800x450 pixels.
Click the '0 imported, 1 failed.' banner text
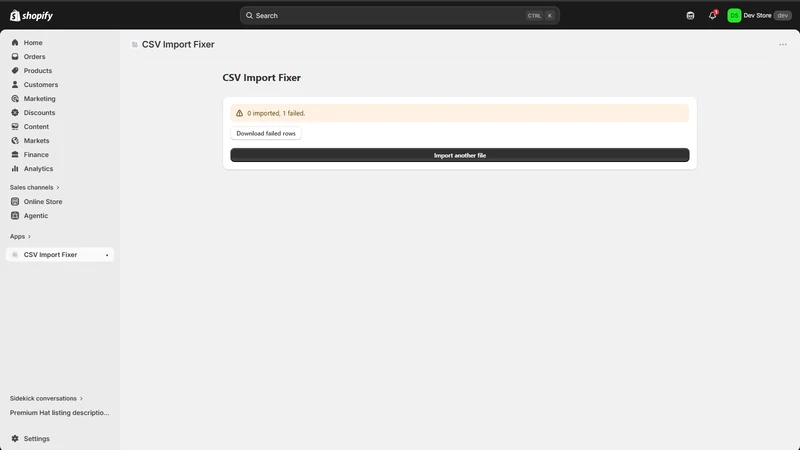tap(276, 113)
